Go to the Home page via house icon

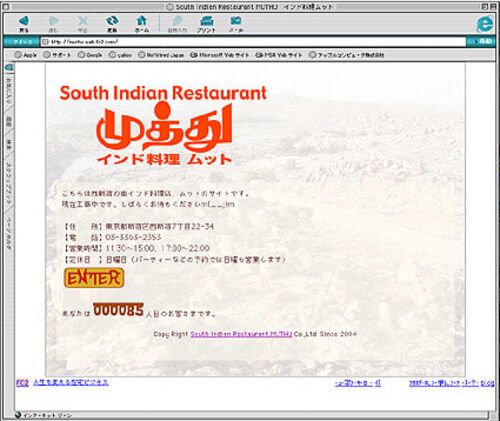tap(142, 24)
